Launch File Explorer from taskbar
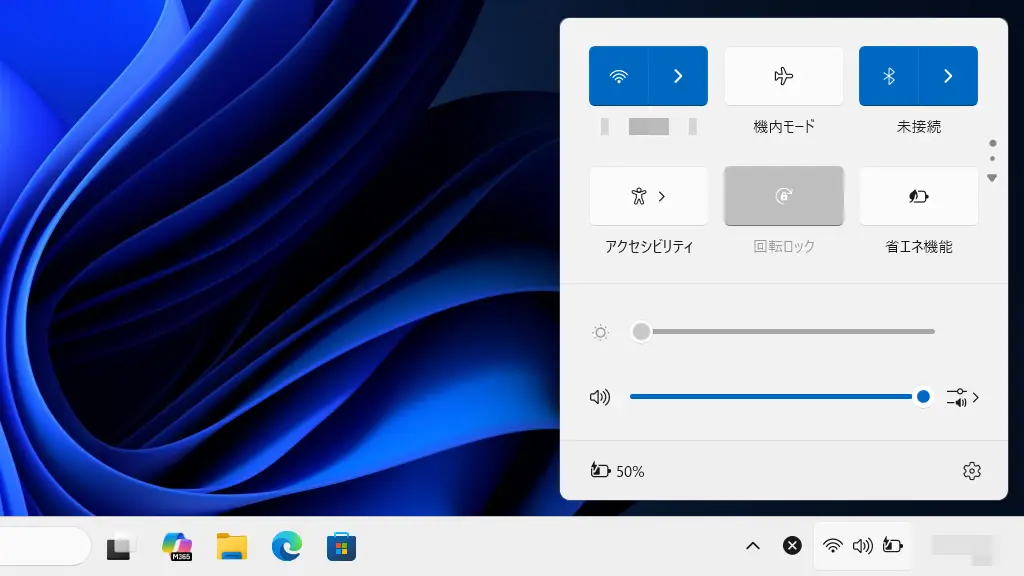1024x576 pixels. 232,546
